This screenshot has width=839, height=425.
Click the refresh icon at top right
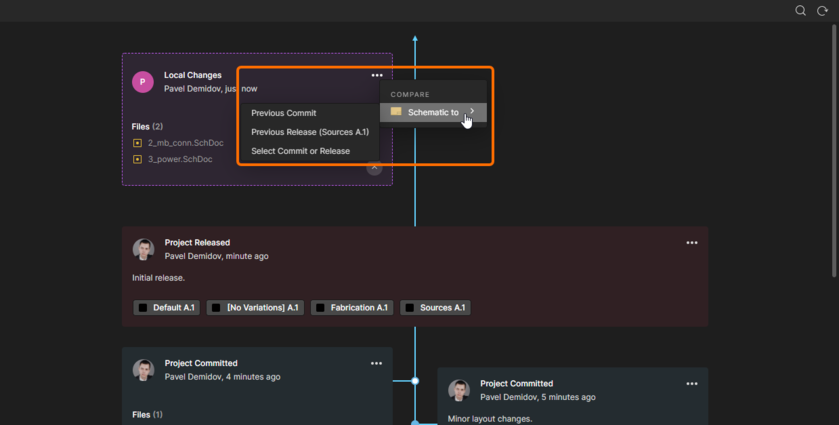coord(822,11)
